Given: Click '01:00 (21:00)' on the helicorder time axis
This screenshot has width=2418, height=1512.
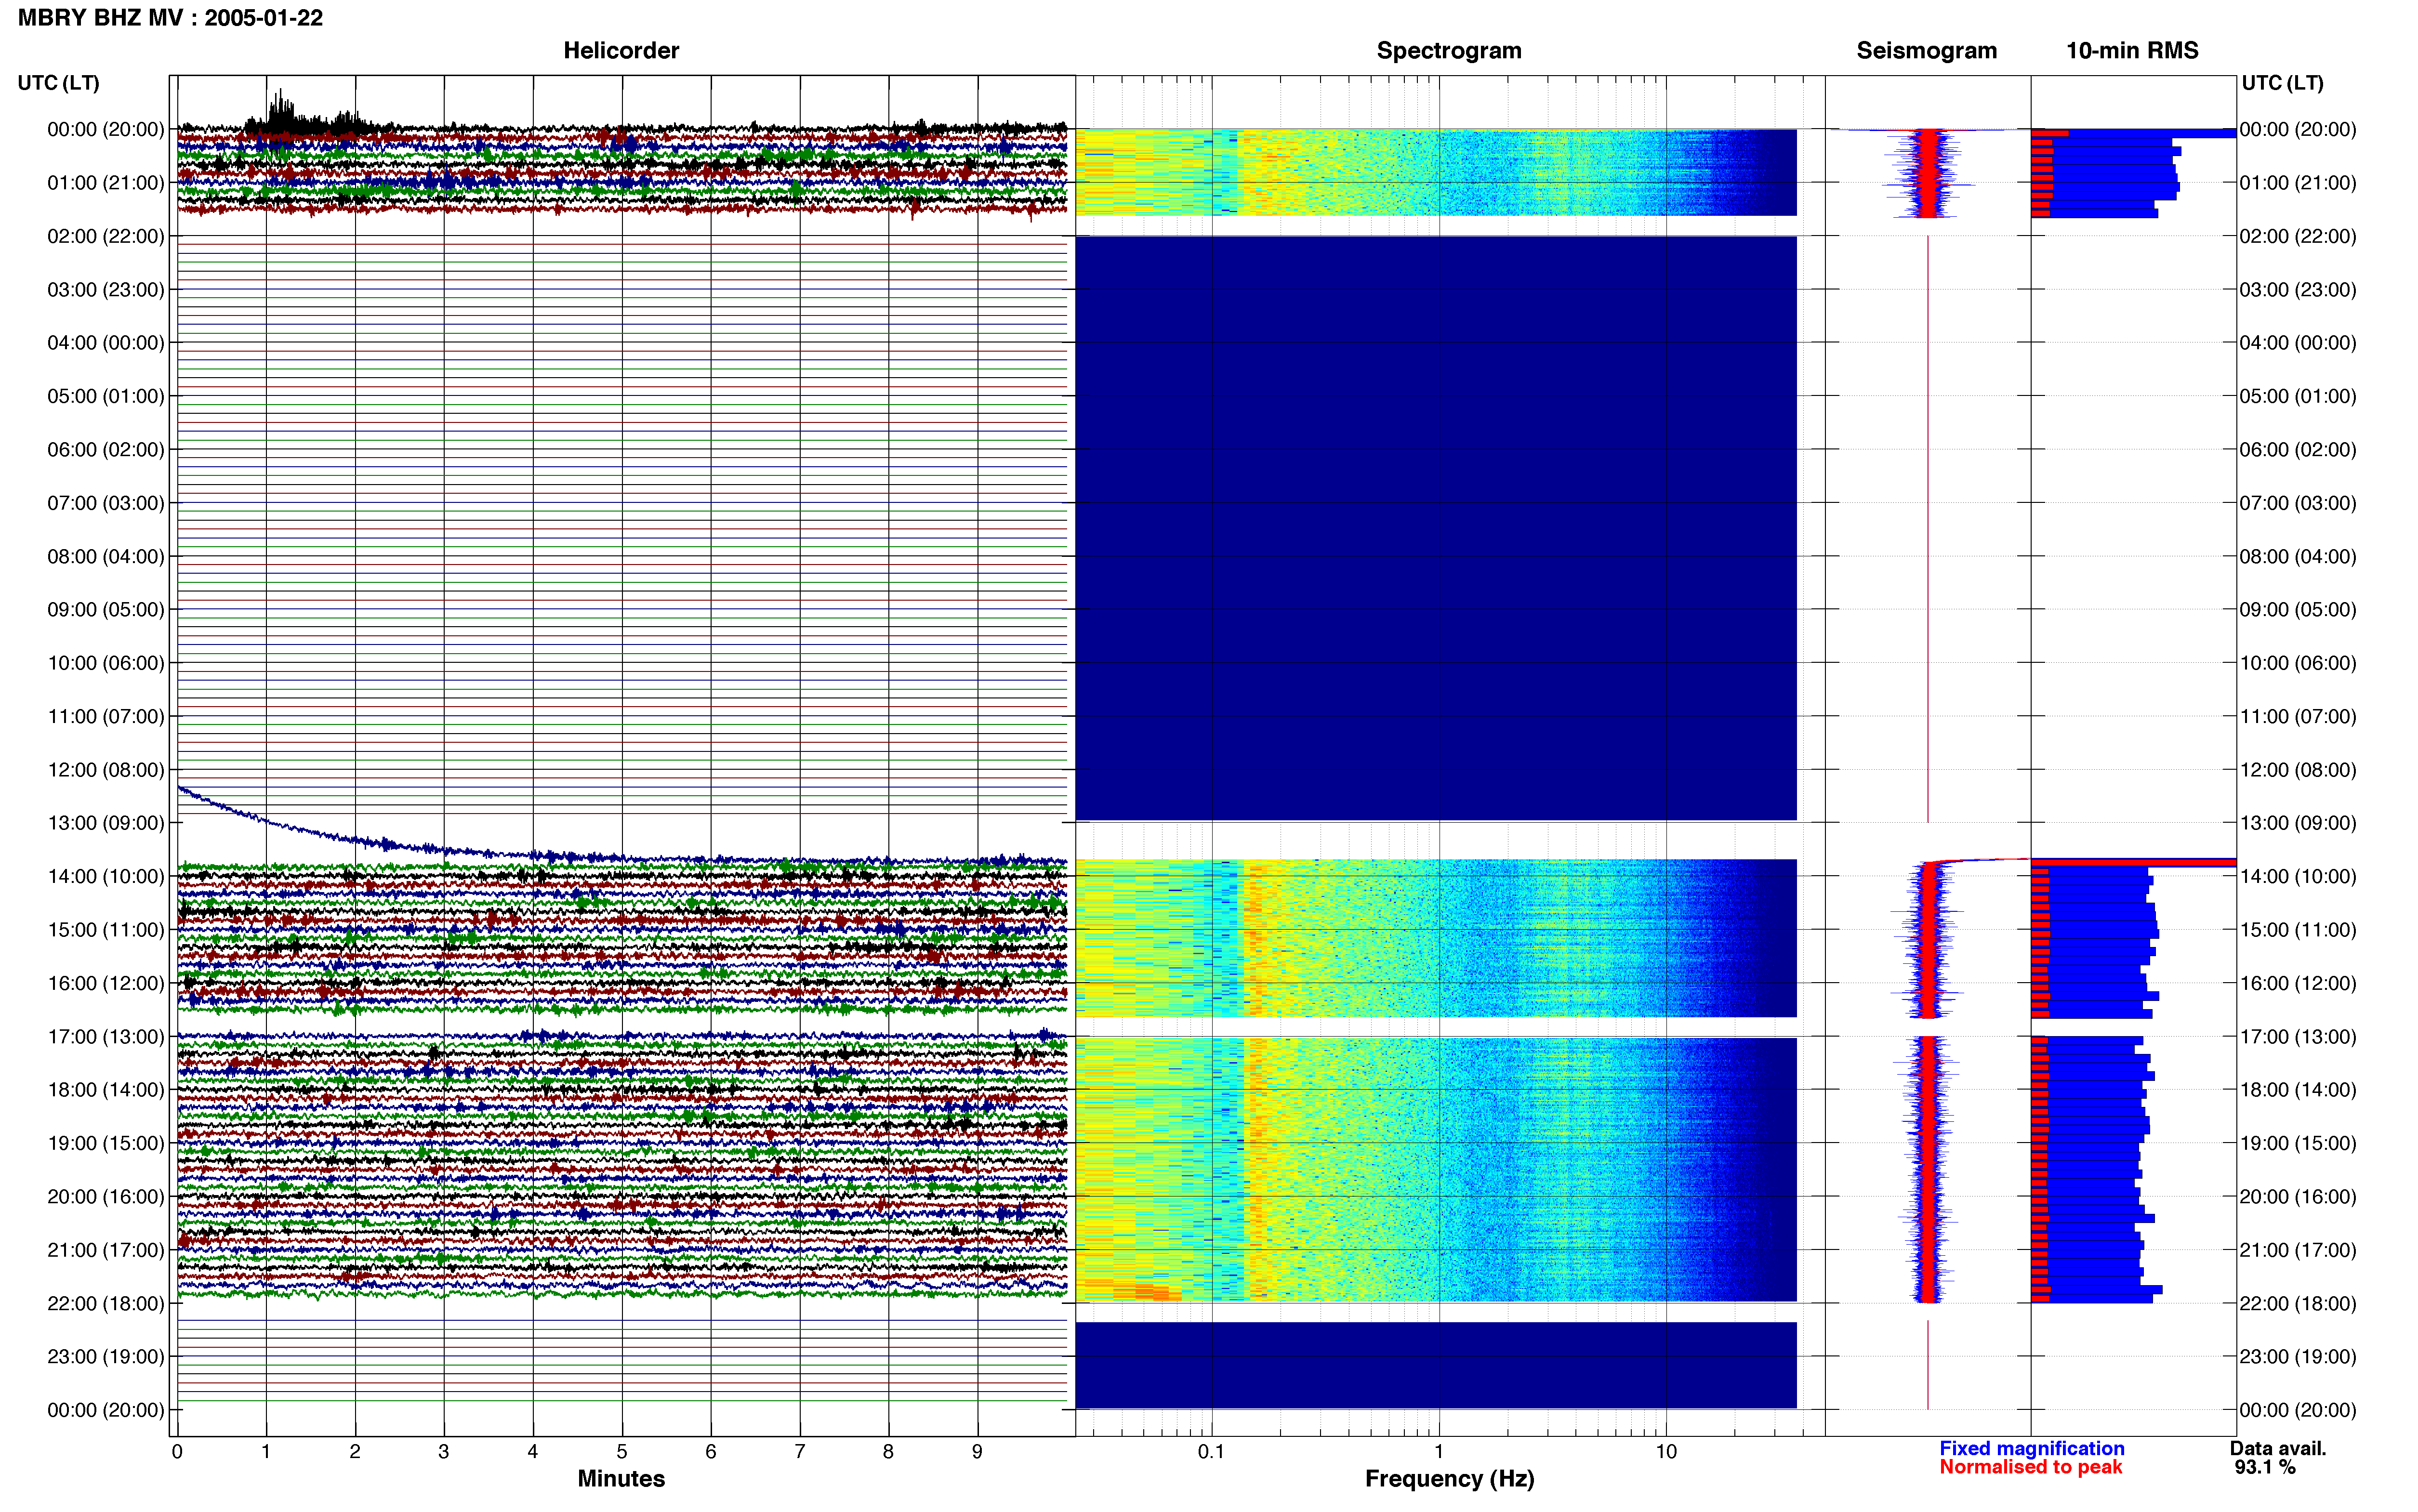Looking at the screenshot, I should pos(106,183).
